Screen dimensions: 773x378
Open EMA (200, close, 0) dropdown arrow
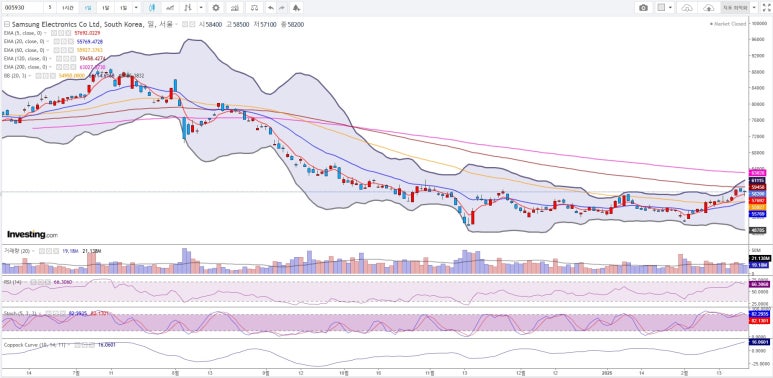(x=50, y=67)
